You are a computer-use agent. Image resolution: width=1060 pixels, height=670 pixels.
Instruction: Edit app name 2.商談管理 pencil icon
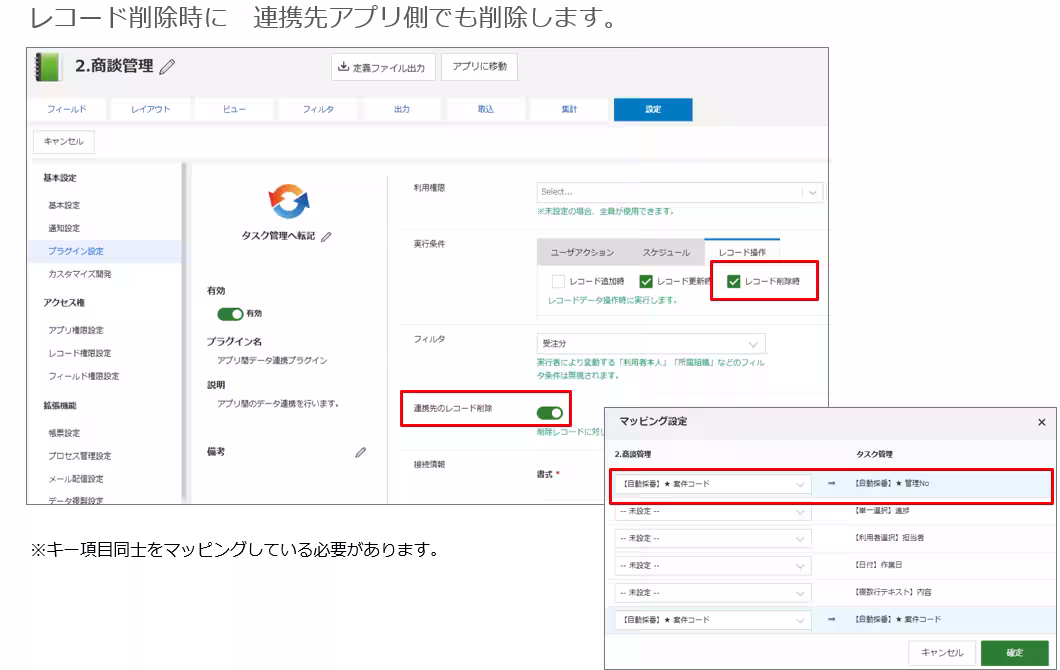pyautogui.click(x=167, y=66)
